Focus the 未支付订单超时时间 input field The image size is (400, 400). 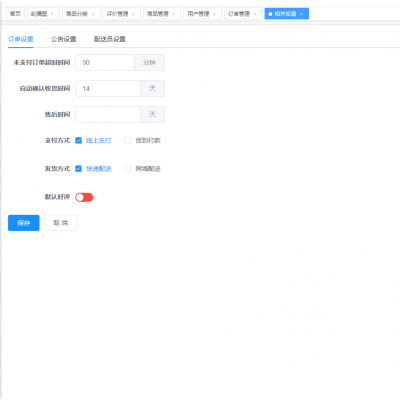(x=104, y=62)
